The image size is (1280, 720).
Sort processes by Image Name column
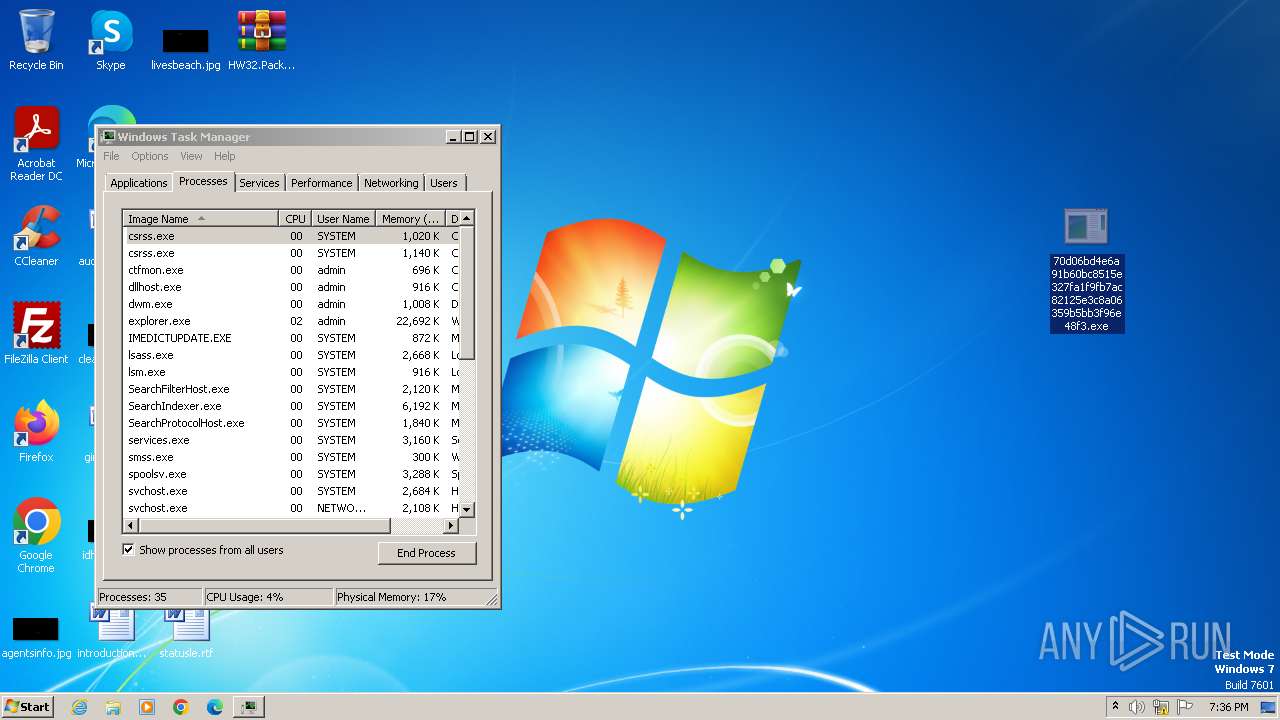pyautogui.click(x=201, y=219)
